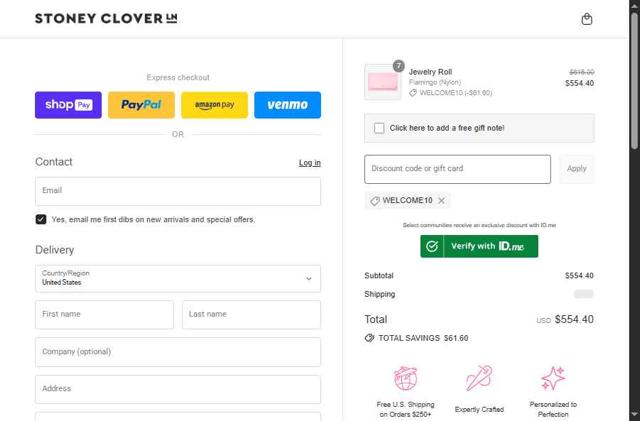Image resolution: width=640 pixels, height=421 pixels.
Task: Click the page vertical scrollbar thumb
Action: coord(634,80)
